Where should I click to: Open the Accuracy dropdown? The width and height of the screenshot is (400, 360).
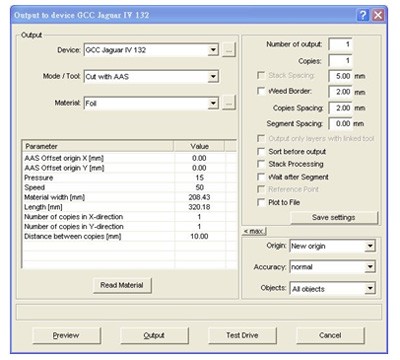click(370, 267)
